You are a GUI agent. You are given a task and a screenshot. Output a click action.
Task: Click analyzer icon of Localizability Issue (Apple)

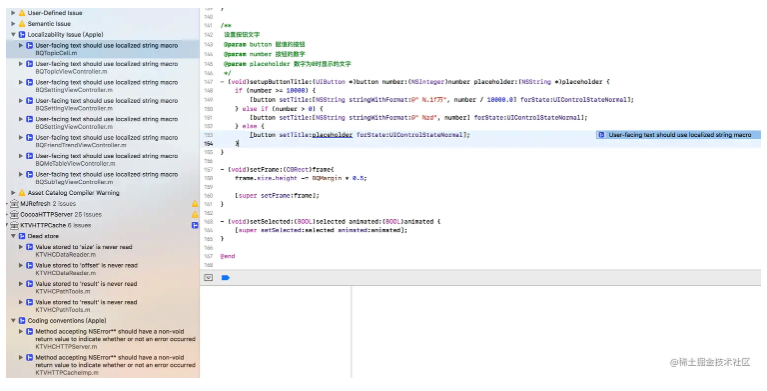(22, 34)
